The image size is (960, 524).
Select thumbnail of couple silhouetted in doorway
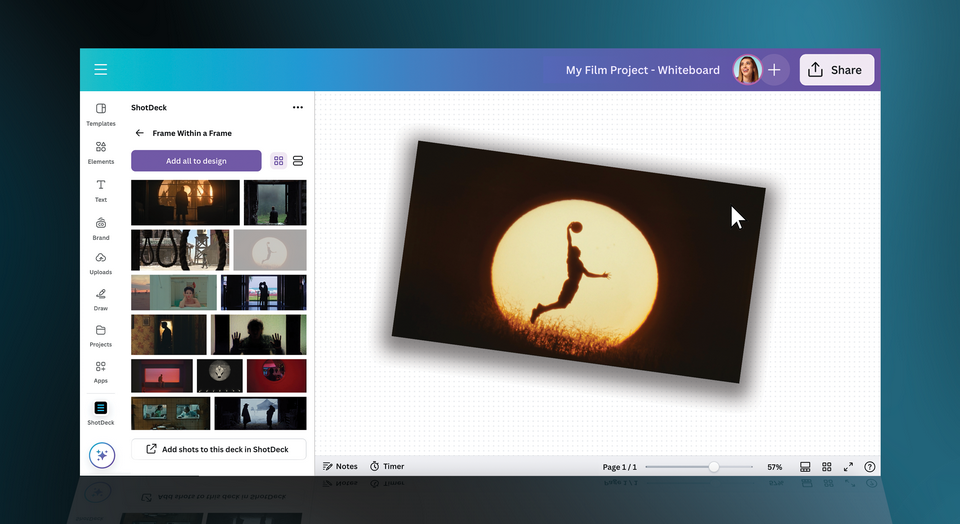click(263, 293)
